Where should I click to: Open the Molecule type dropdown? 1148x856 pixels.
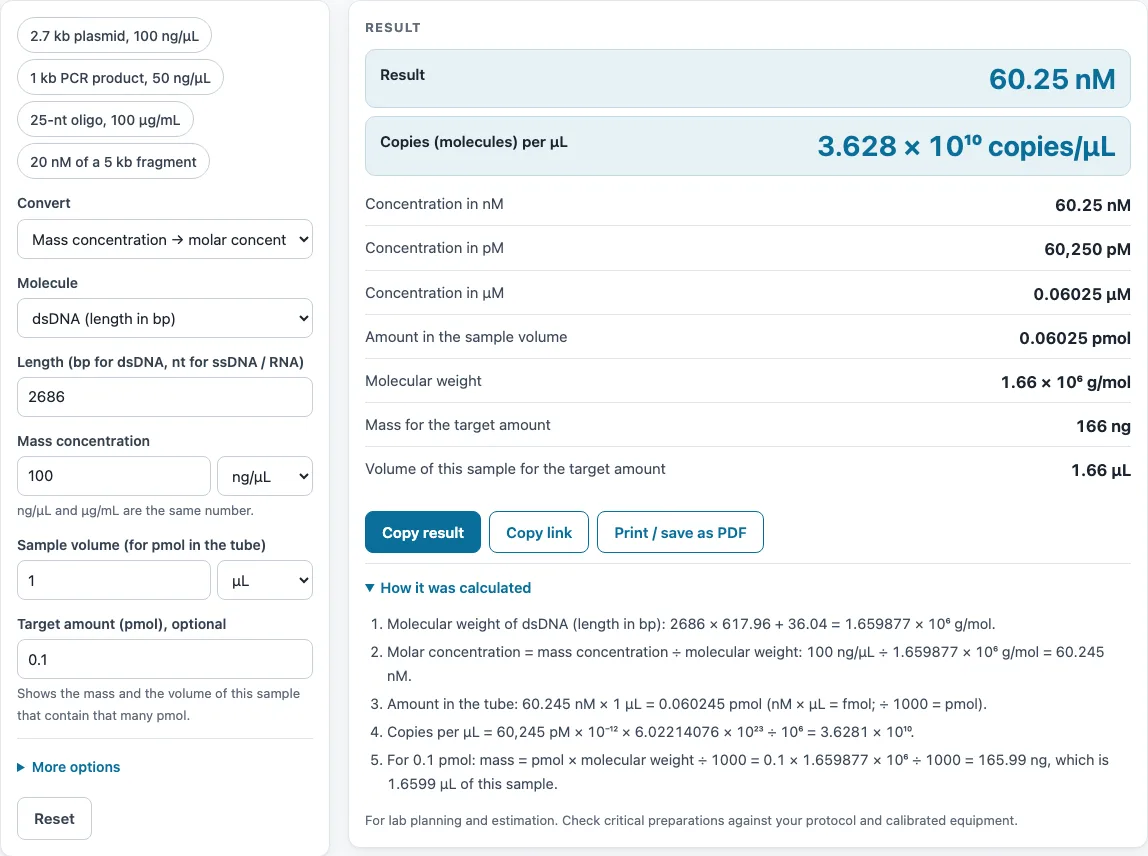point(165,319)
